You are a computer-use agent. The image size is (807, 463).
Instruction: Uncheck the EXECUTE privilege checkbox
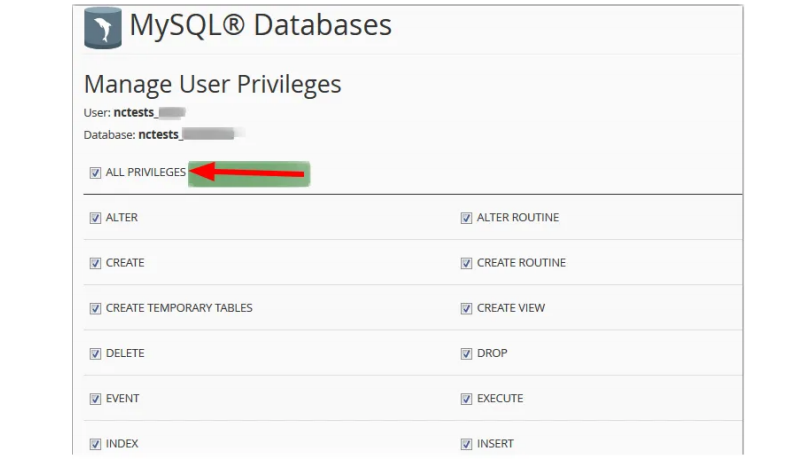[x=466, y=399]
